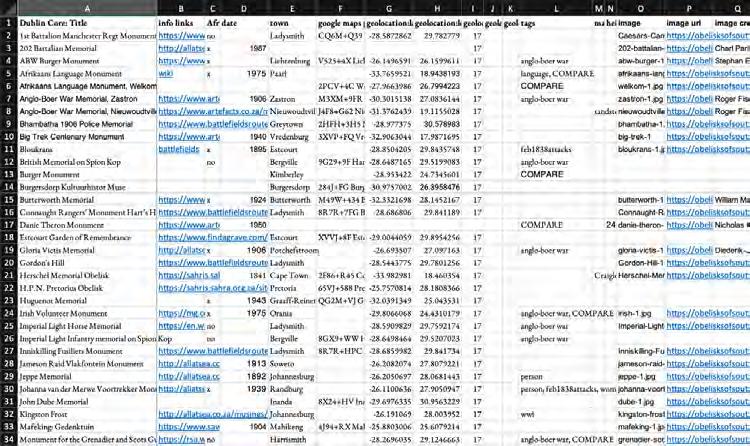This screenshot has width=750, height=446.
Task: Select the 'language, COMPARE' tags cell
Action: pos(557,74)
